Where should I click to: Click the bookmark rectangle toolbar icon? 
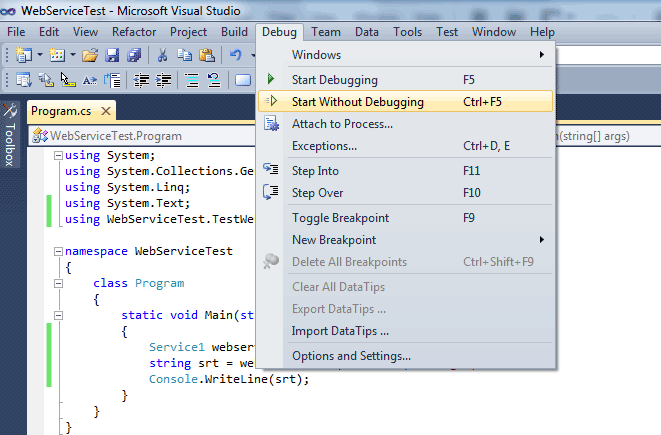click(243, 80)
